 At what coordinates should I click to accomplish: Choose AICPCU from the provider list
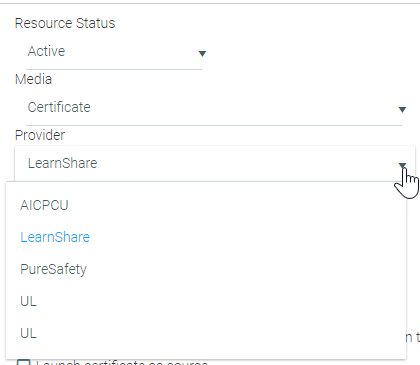[x=44, y=205]
